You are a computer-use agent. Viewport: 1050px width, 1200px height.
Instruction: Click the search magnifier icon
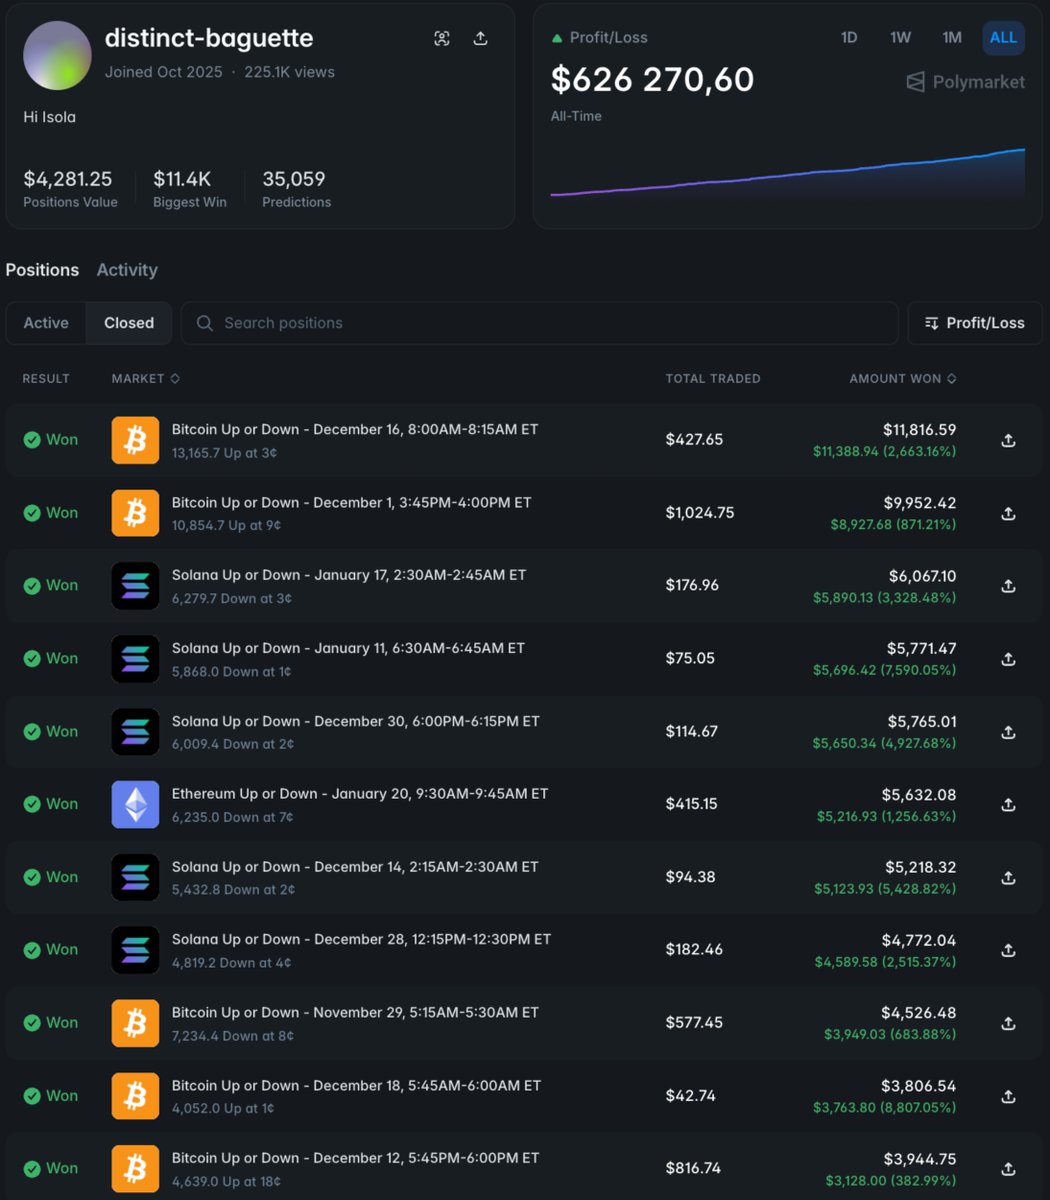click(x=205, y=323)
